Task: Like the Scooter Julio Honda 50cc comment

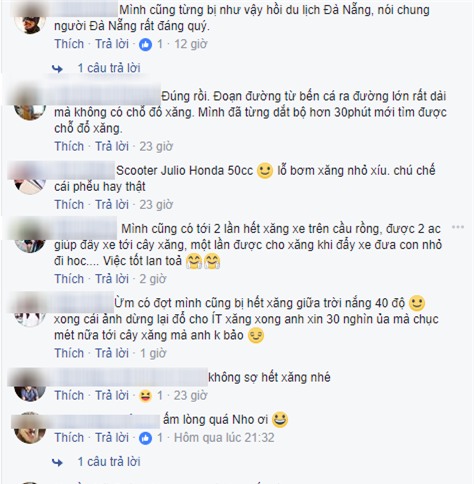Action: 69,205
